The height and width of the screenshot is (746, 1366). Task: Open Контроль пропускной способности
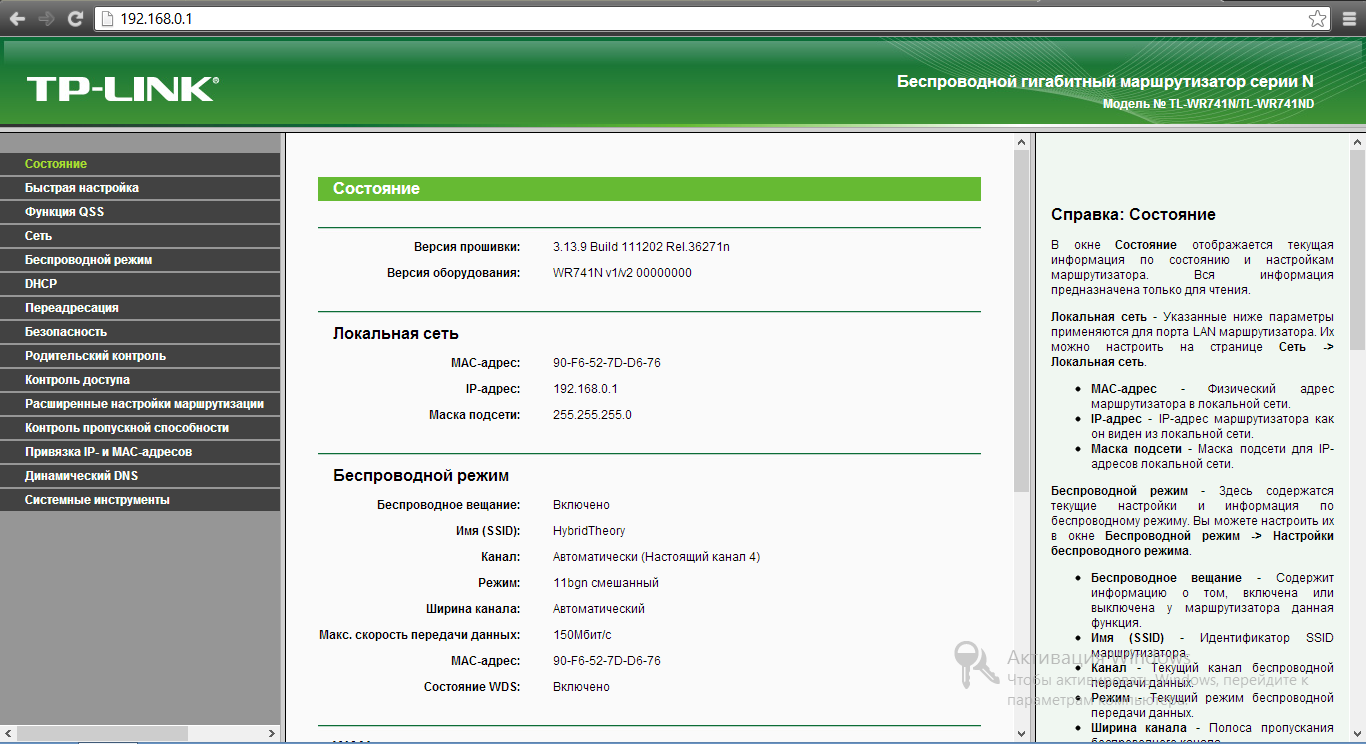click(x=140, y=428)
